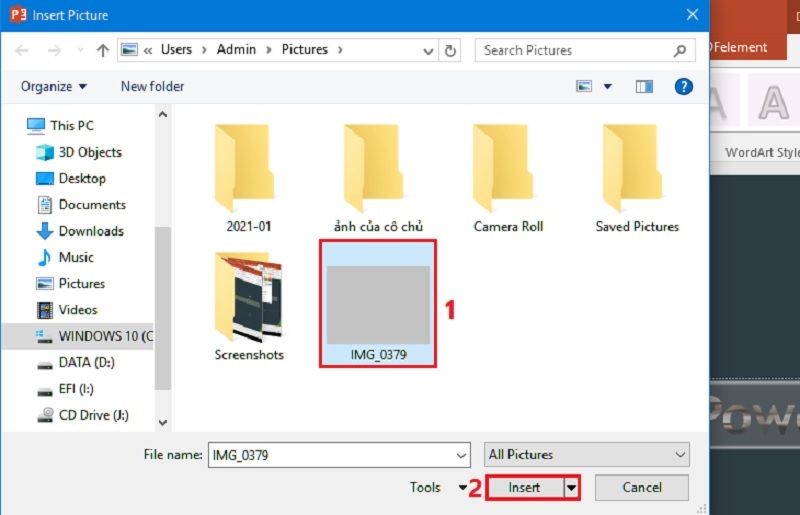Go up one folder level arrow

click(102, 50)
